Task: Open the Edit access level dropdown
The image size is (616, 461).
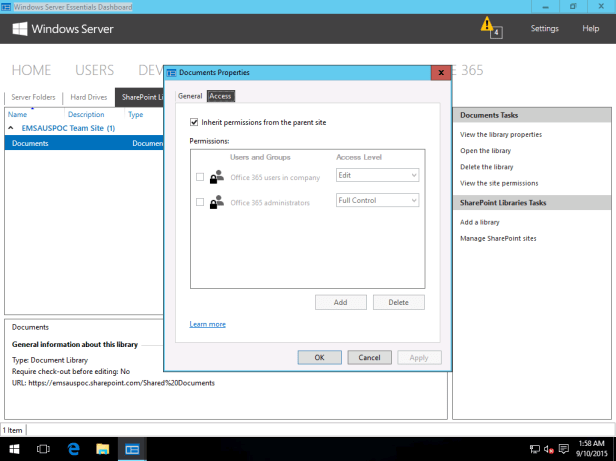Action: (x=377, y=176)
